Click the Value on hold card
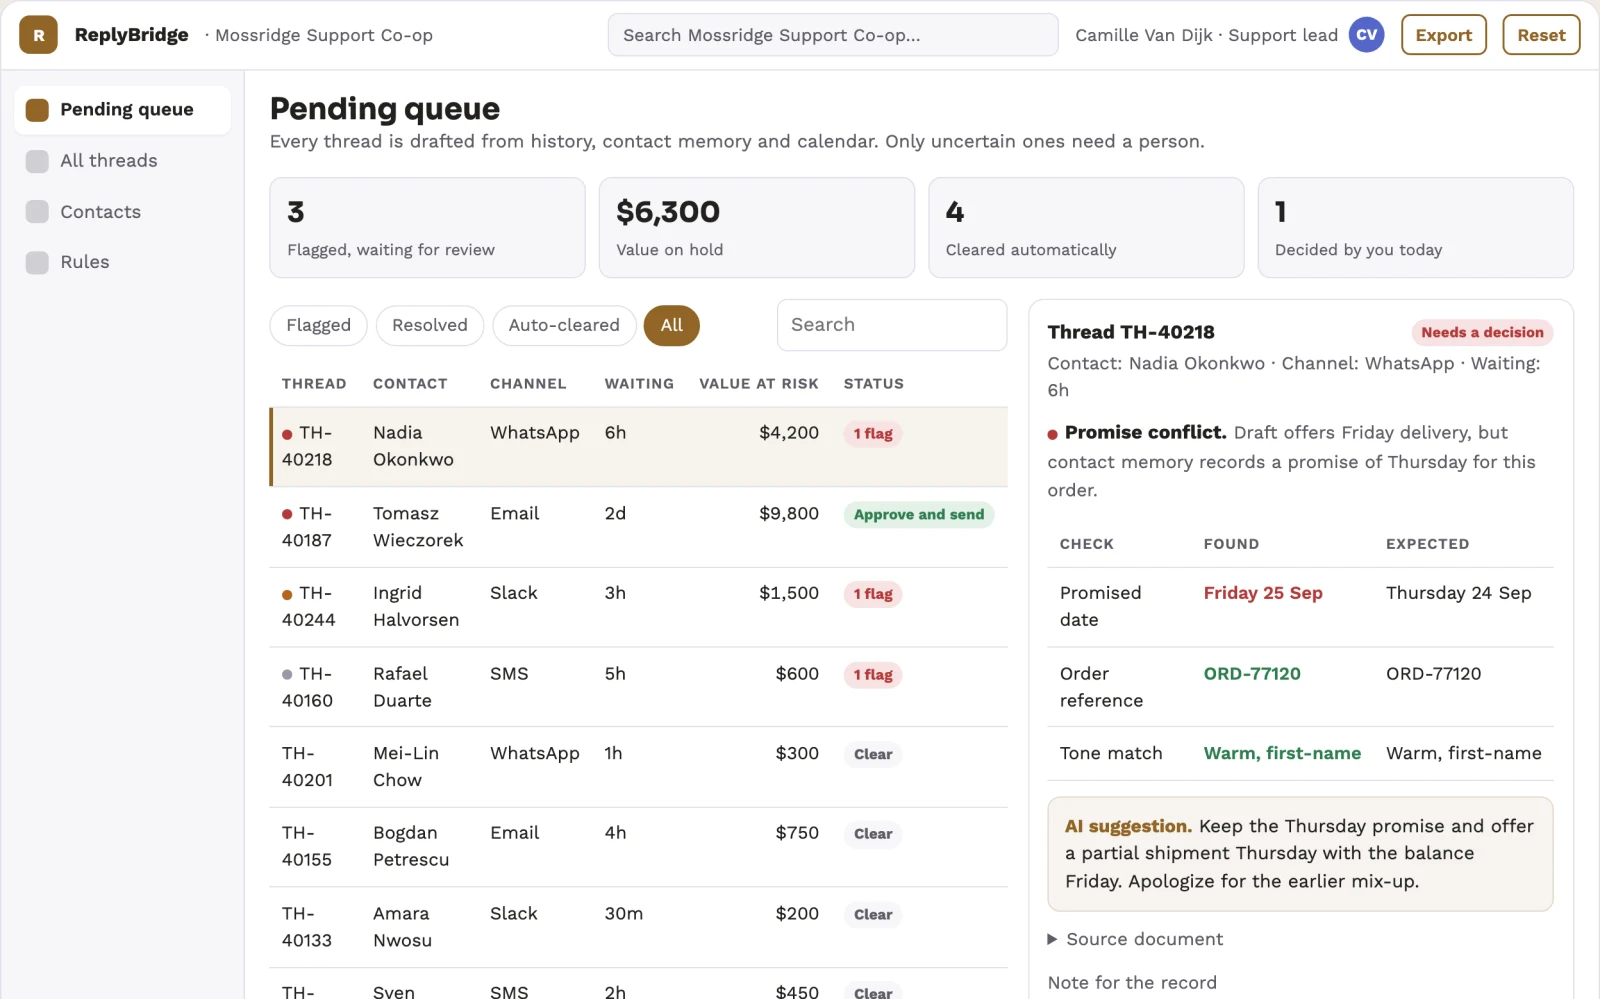1600x999 pixels. click(x=756, y=228)
